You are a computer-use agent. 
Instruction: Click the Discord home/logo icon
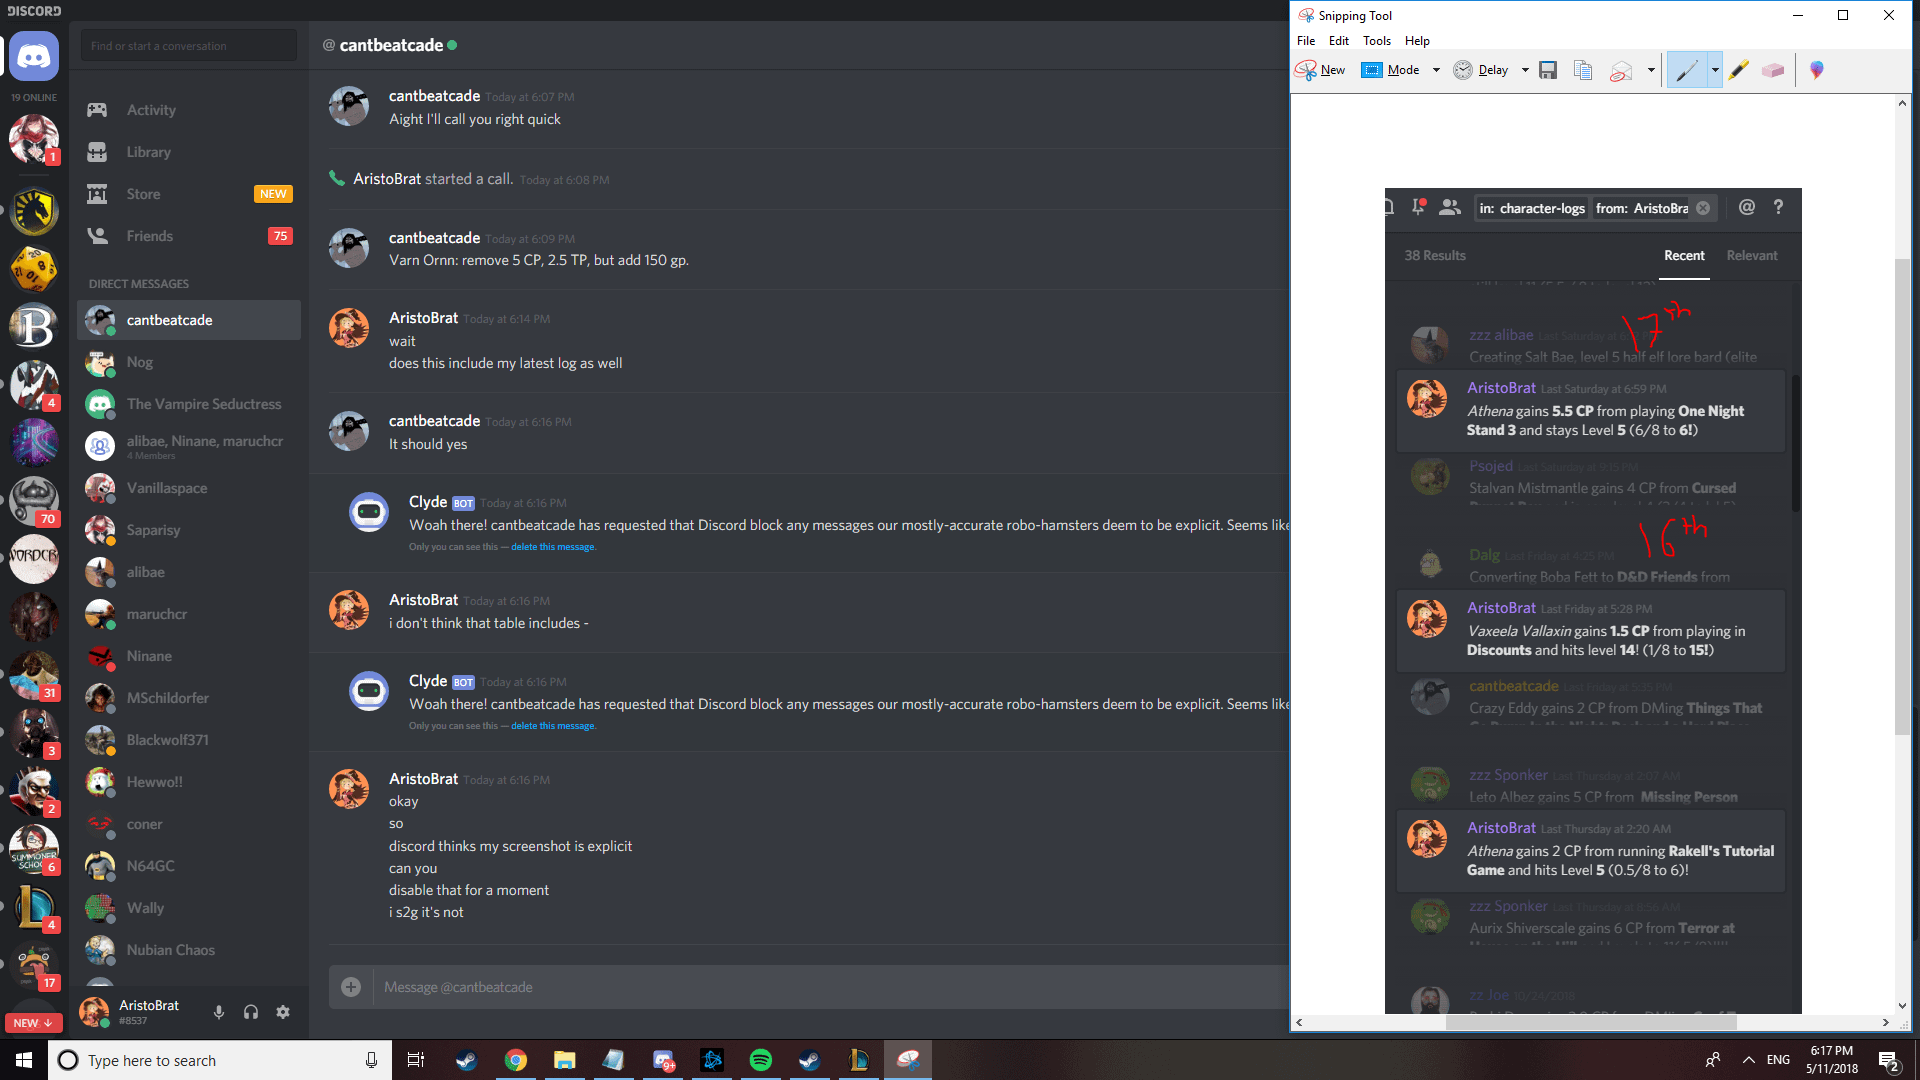pyautogui.click(x=34, y=54)
